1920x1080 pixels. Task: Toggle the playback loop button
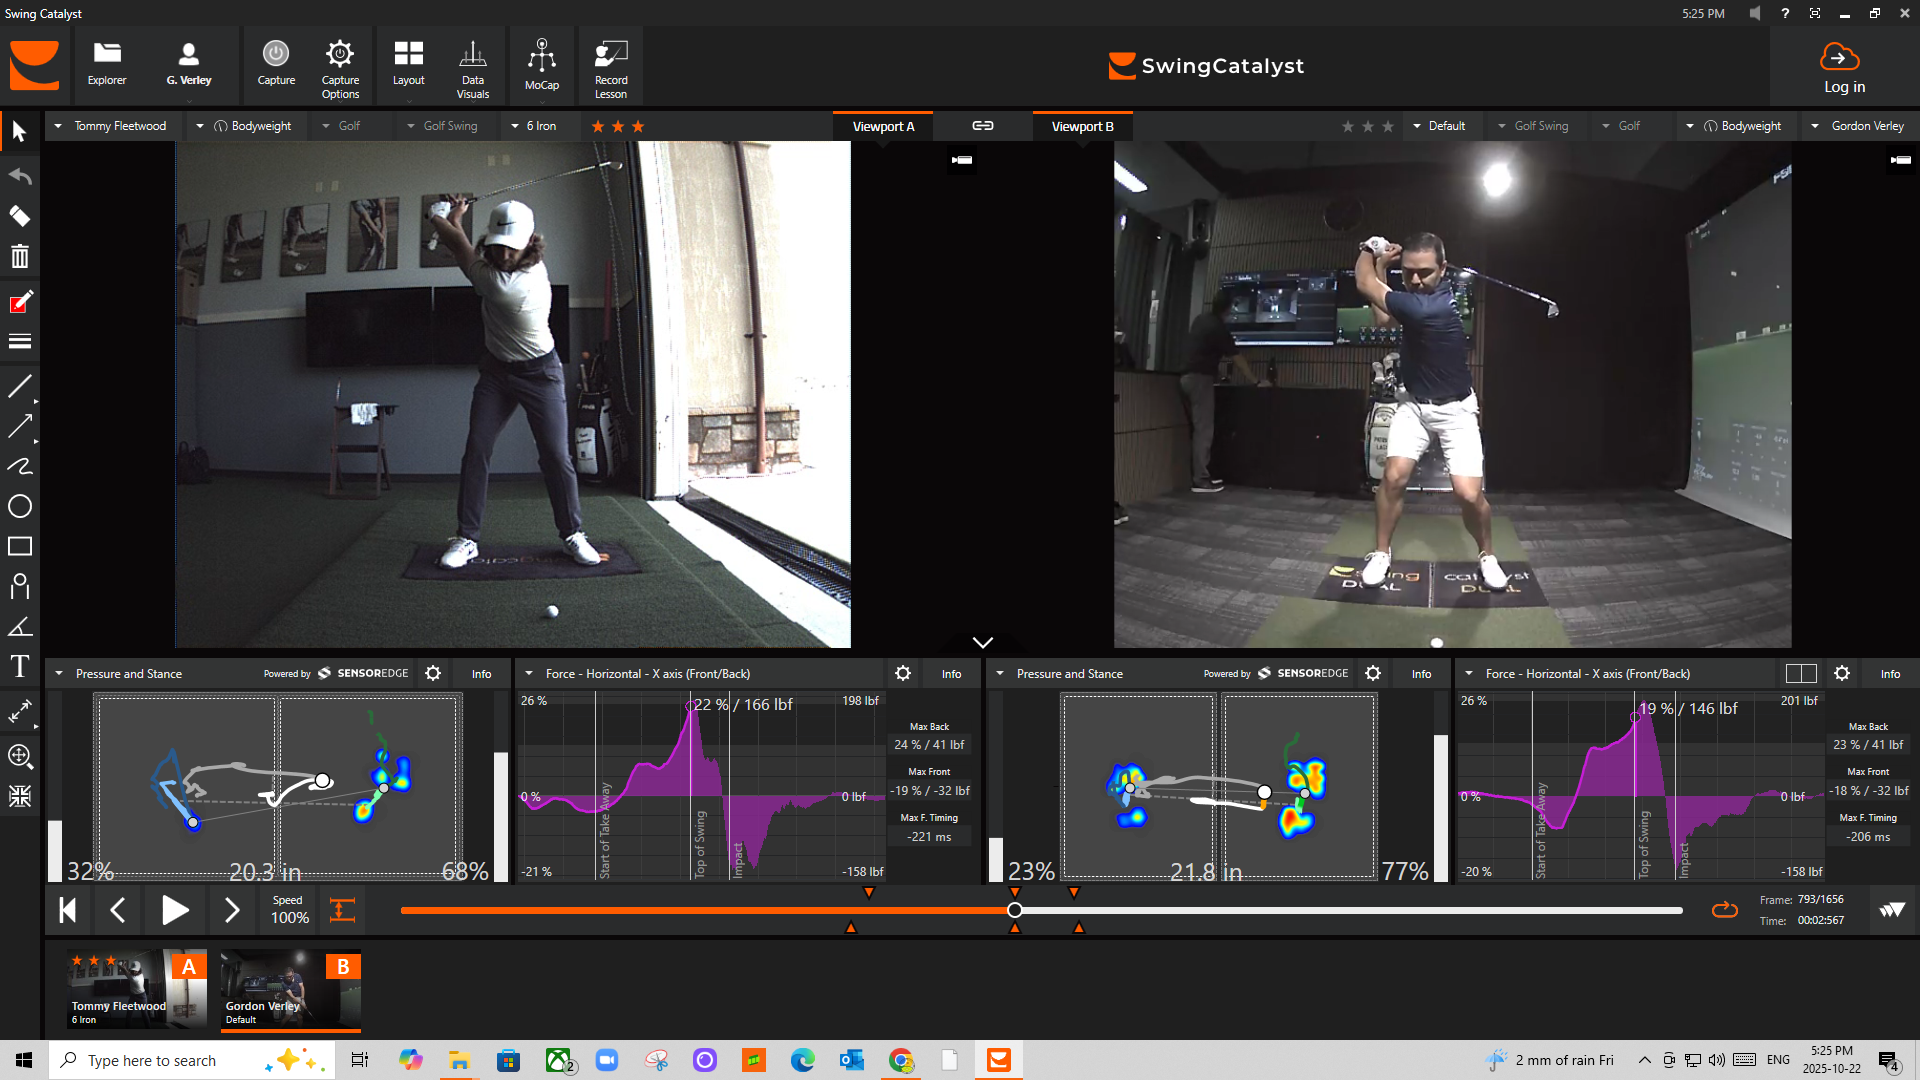click(x=1724, y=910)
